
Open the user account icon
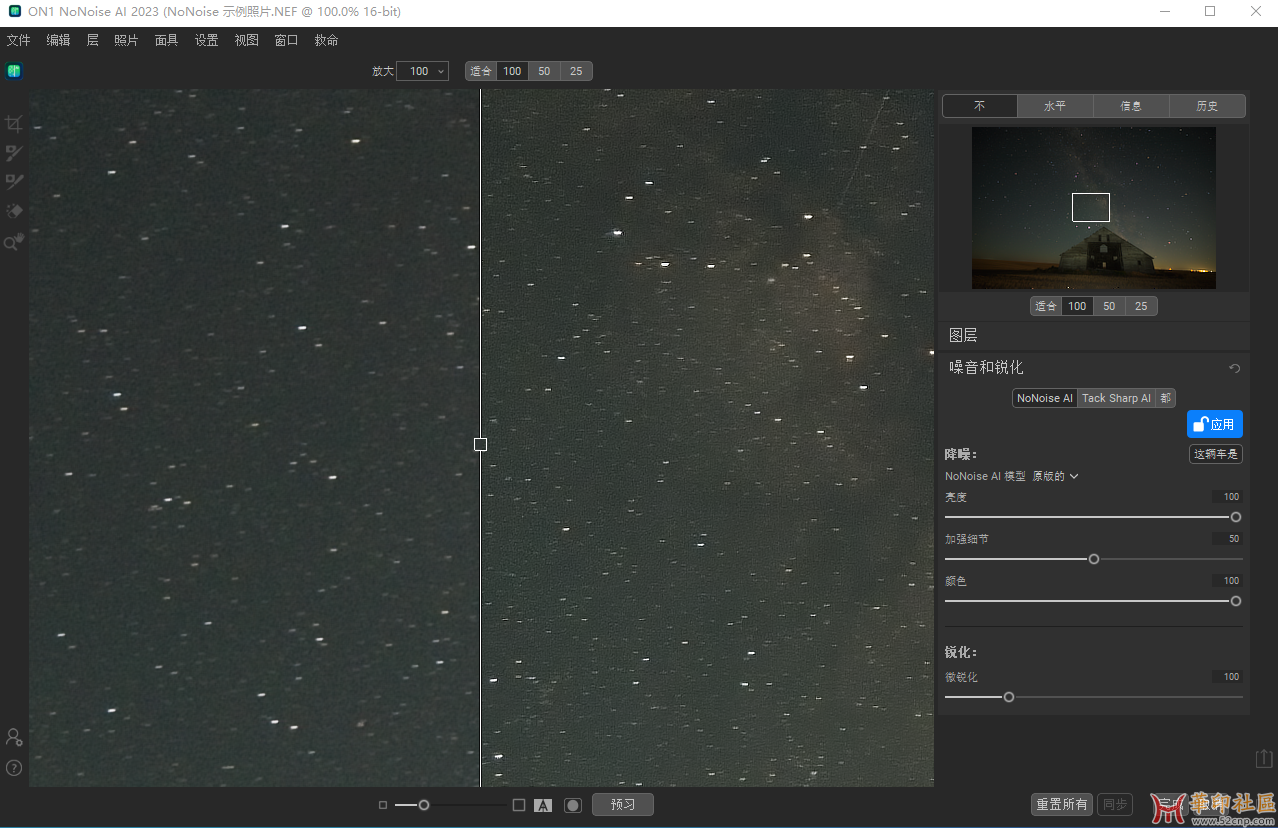point(14,737)
